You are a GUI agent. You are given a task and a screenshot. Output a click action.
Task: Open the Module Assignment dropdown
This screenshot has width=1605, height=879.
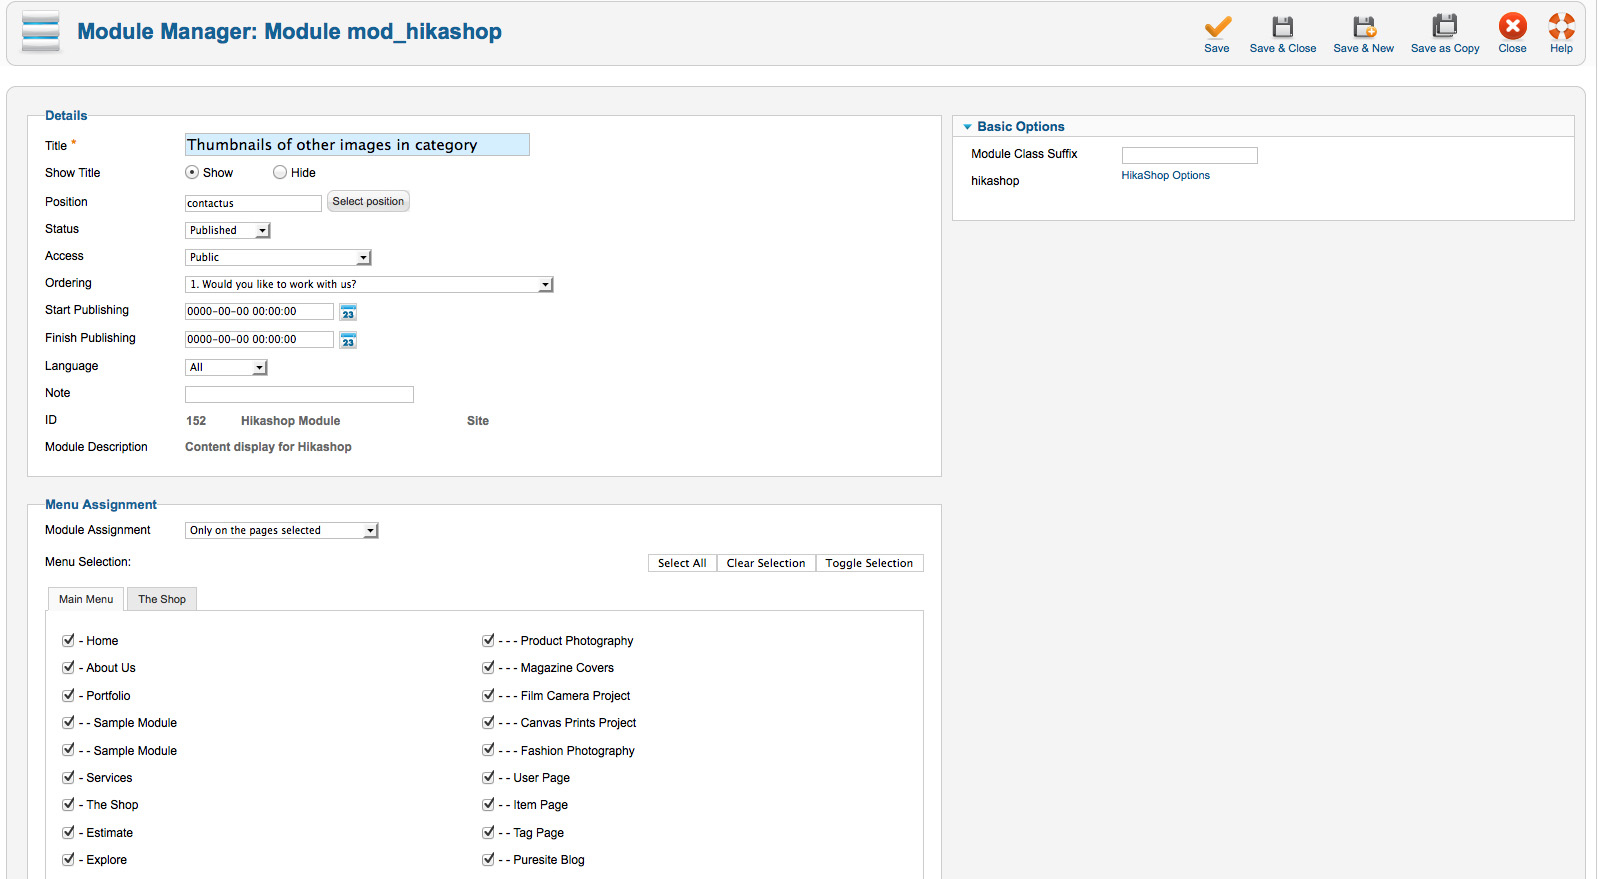point(282,530)
